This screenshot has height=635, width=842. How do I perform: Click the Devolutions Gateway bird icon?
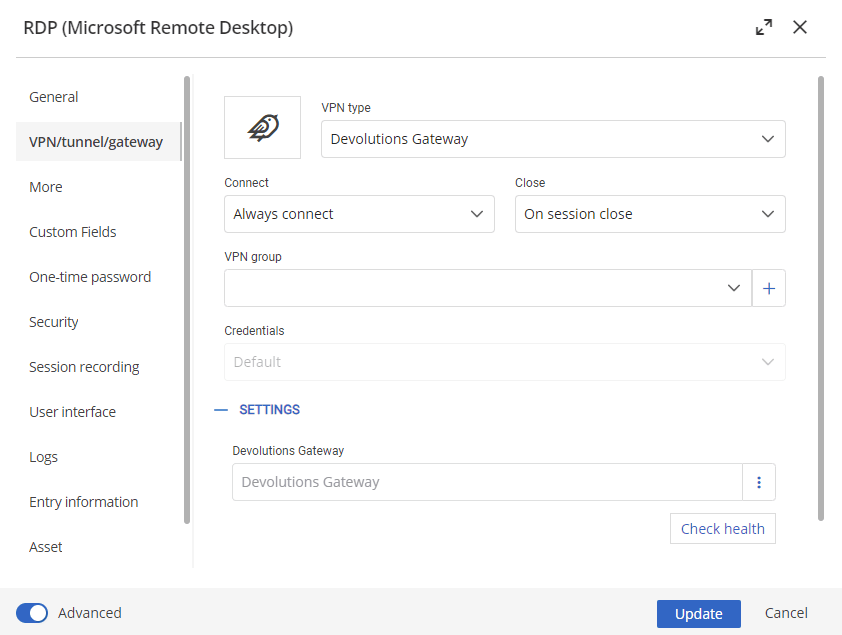tap(262, 127)
